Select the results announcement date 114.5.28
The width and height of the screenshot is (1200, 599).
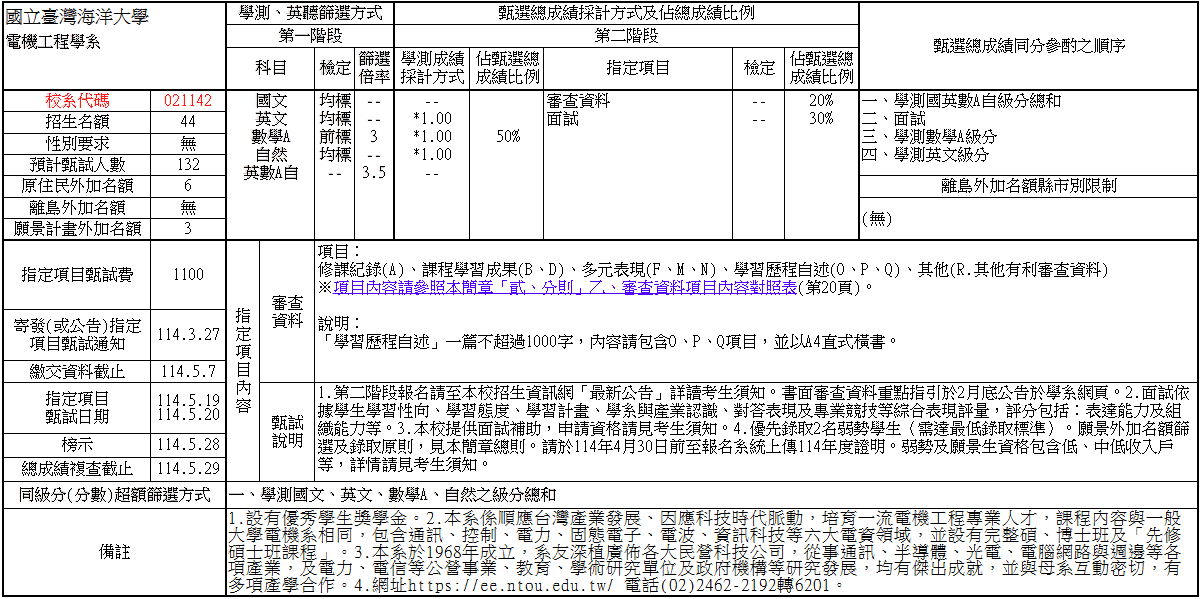tap(188, 445)
